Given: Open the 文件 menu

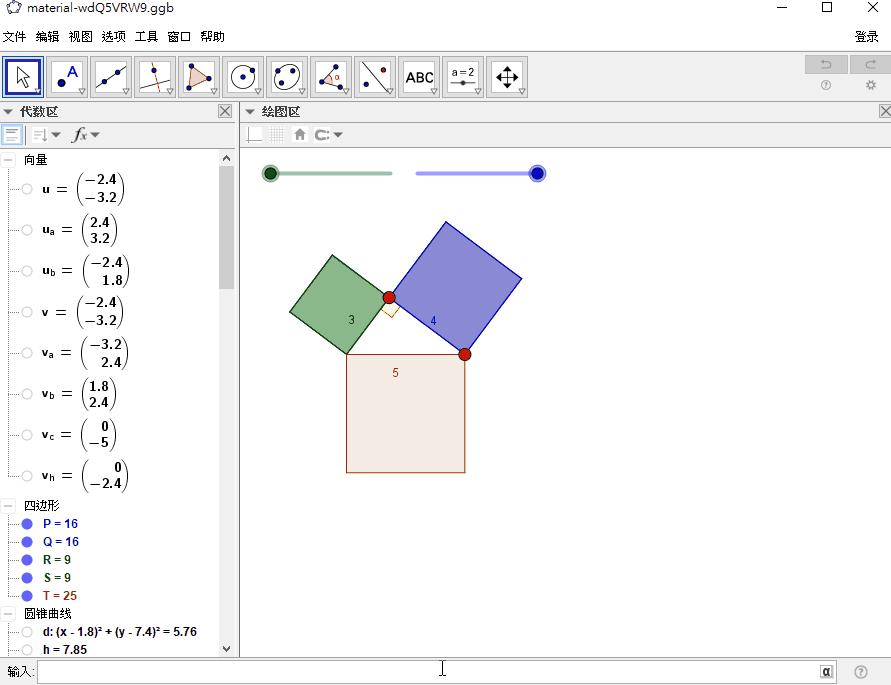Looking at the screenshot, I should coord(16,36).
